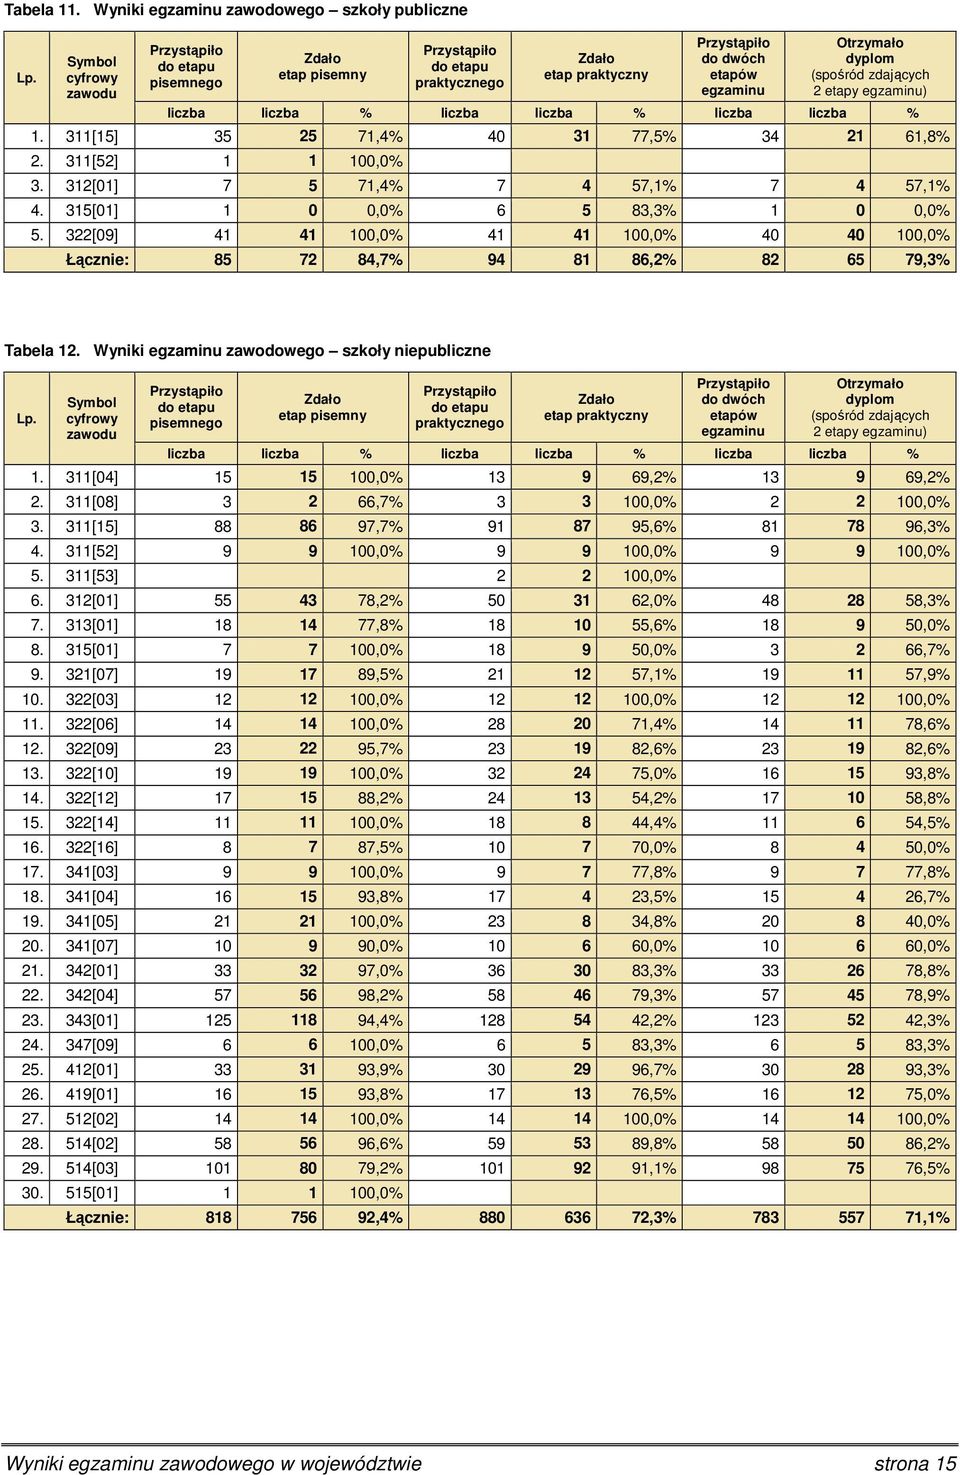The width and height of the screenshot is (960, 1475).
Task: Click value 23,5% in row 341[04]
Action: pos(654,896)
